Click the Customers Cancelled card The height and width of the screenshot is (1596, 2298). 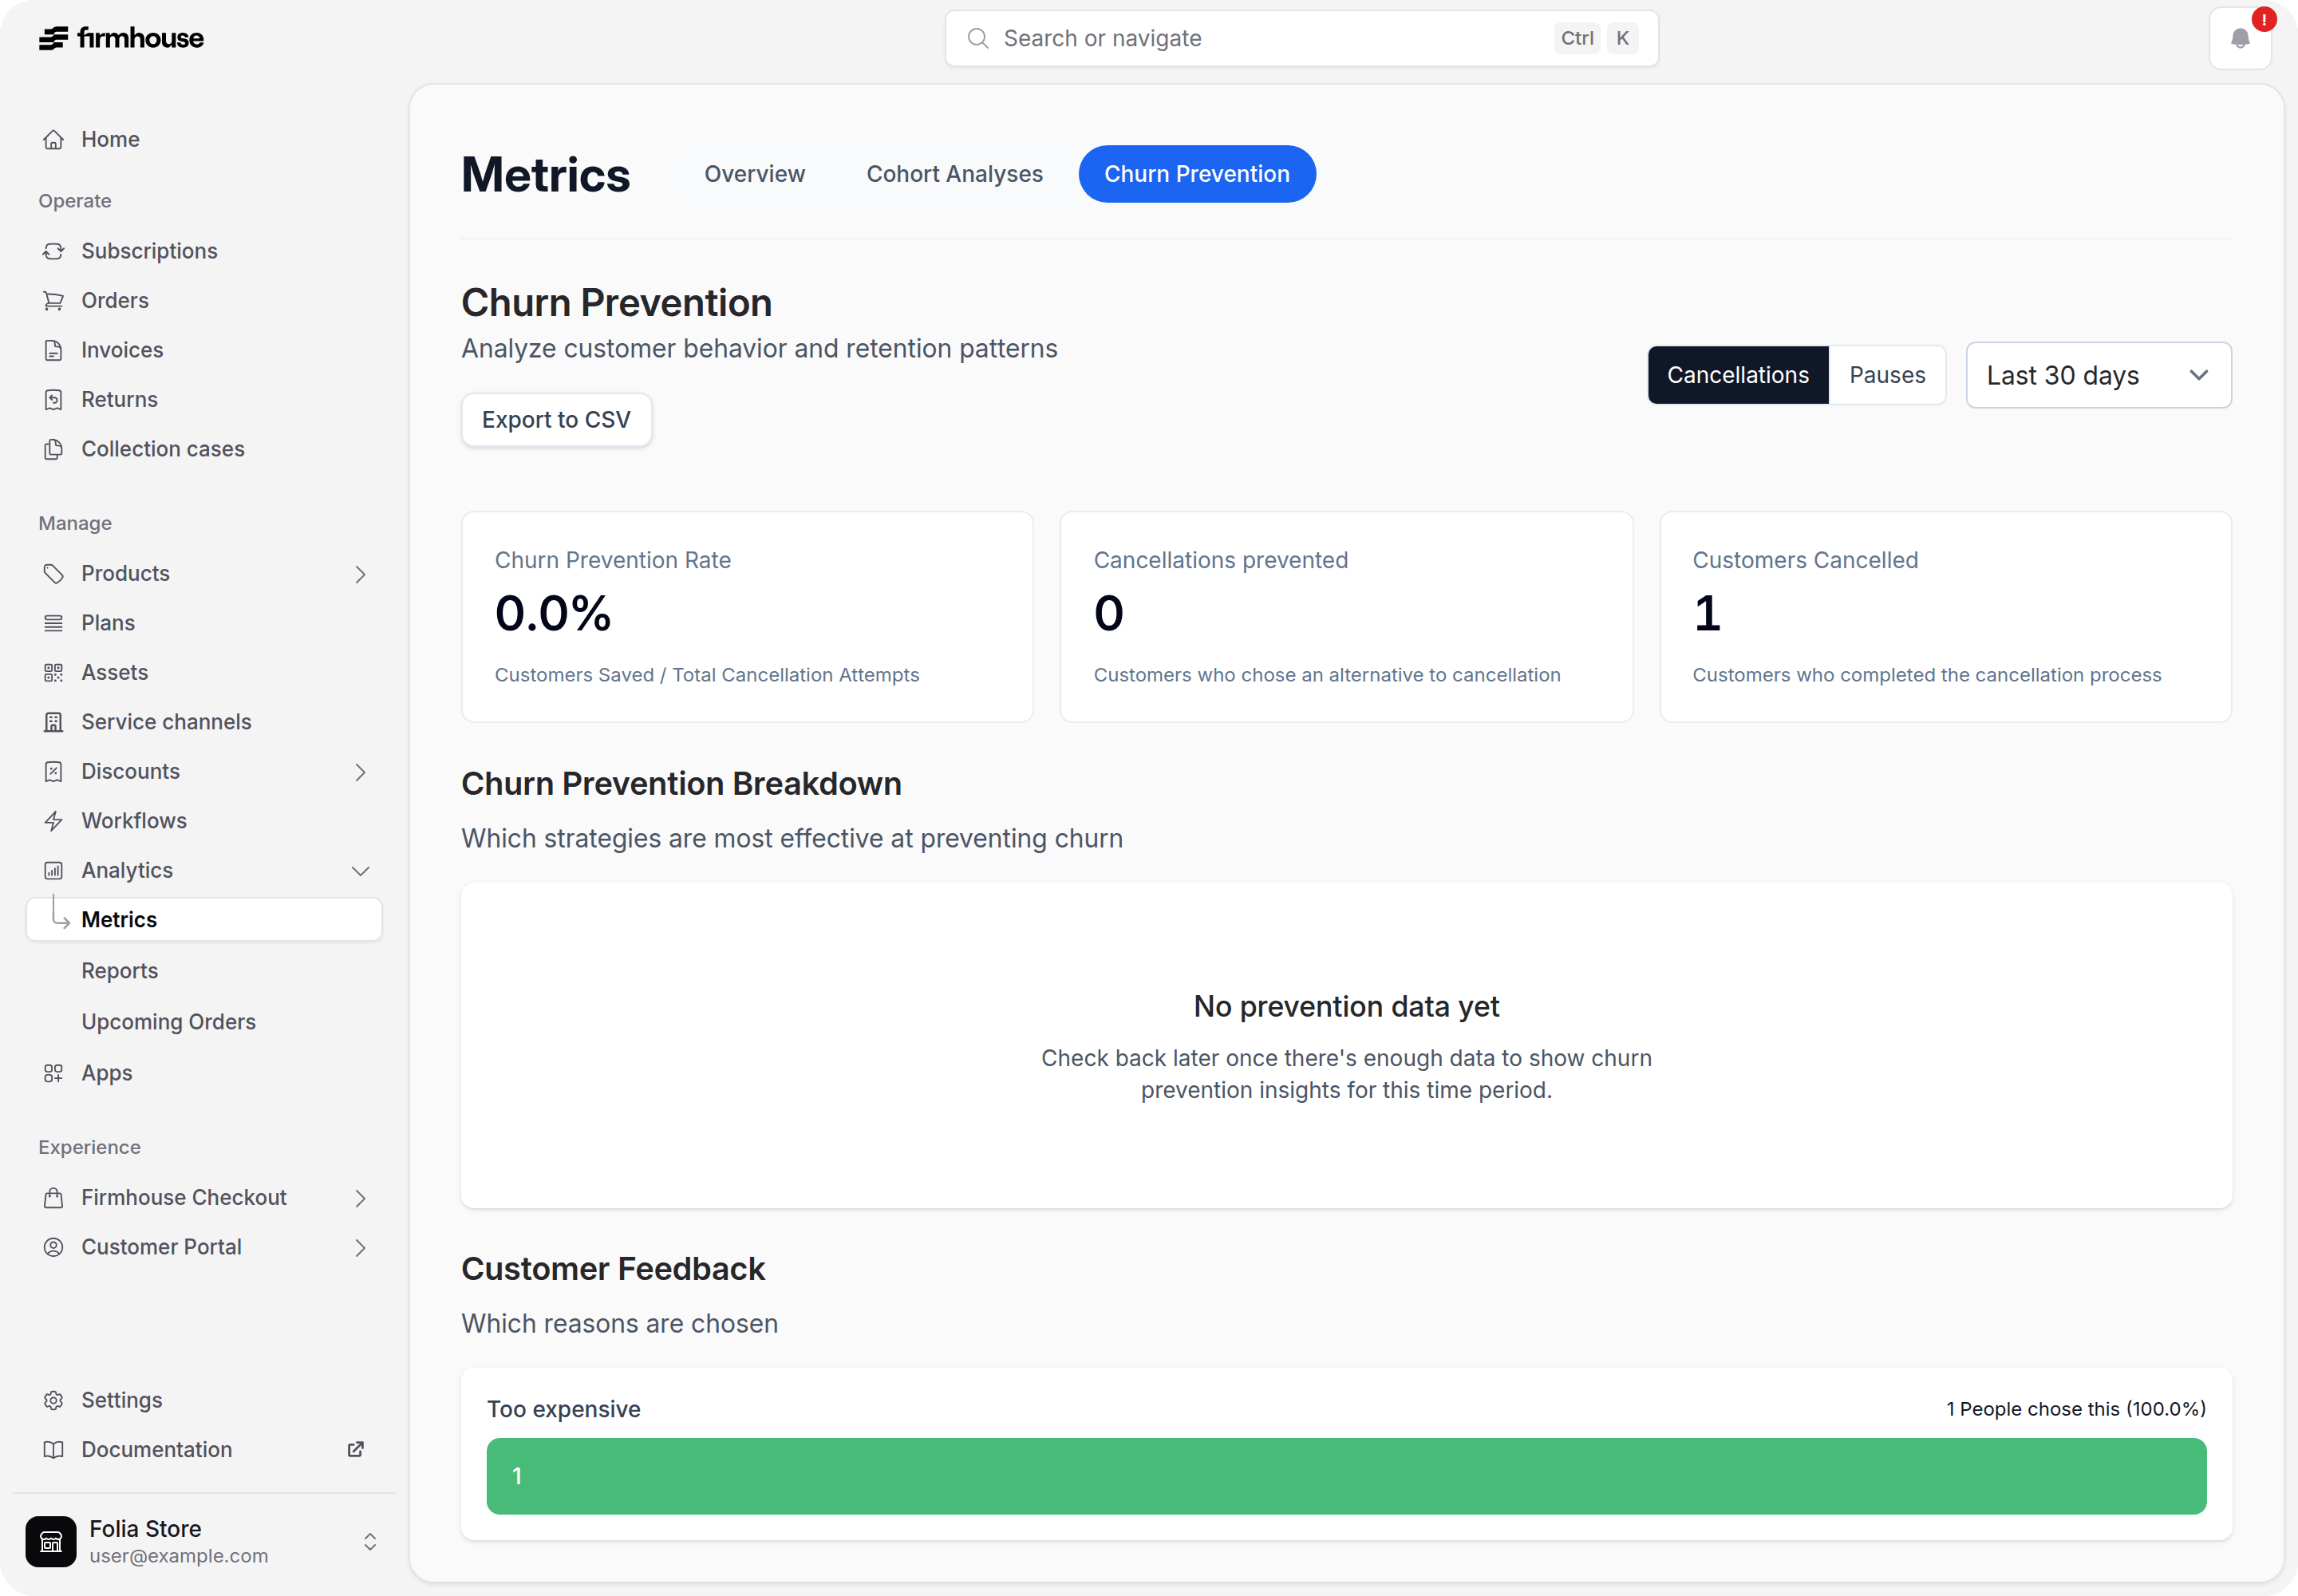(x=1945, y=617)
